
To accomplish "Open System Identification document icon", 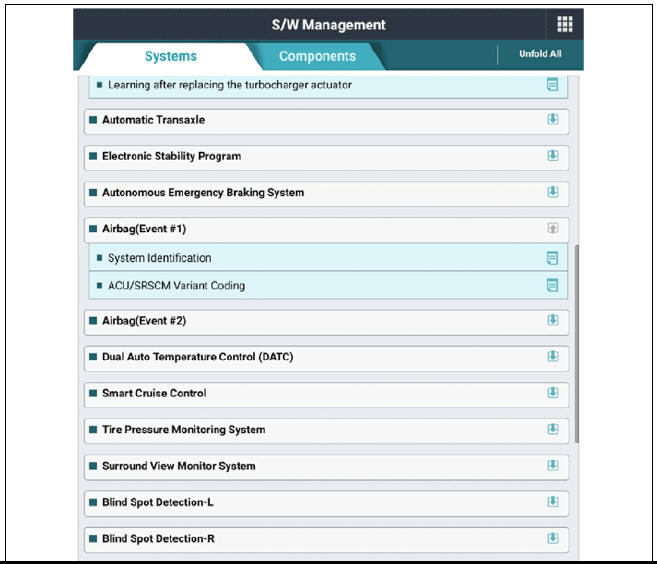I will [x=552, y=258].
